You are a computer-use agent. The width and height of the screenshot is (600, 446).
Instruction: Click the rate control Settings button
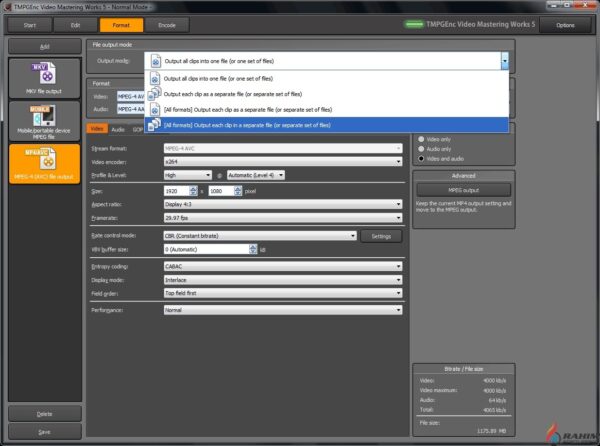point(381,236)
